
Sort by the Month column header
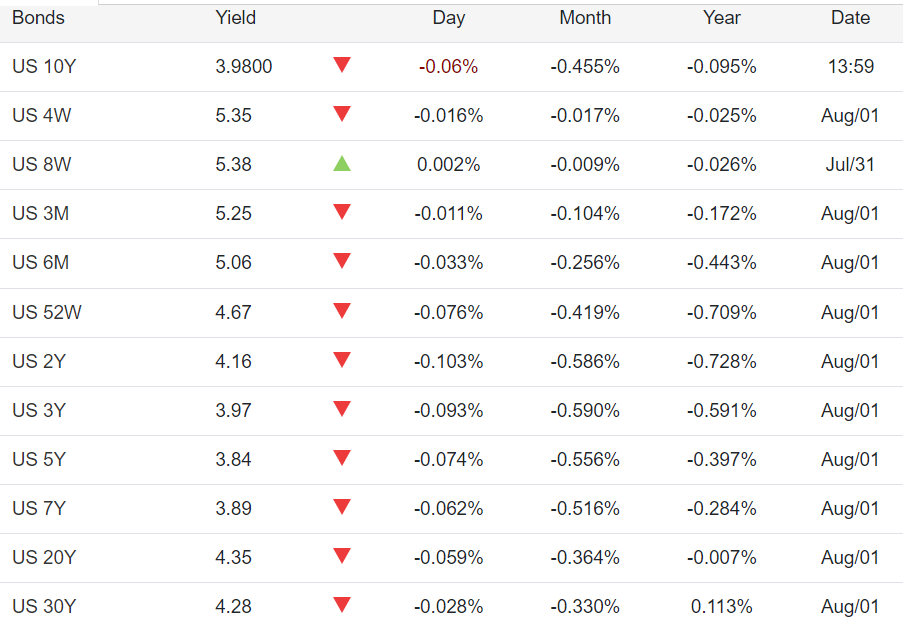point(585,18)
